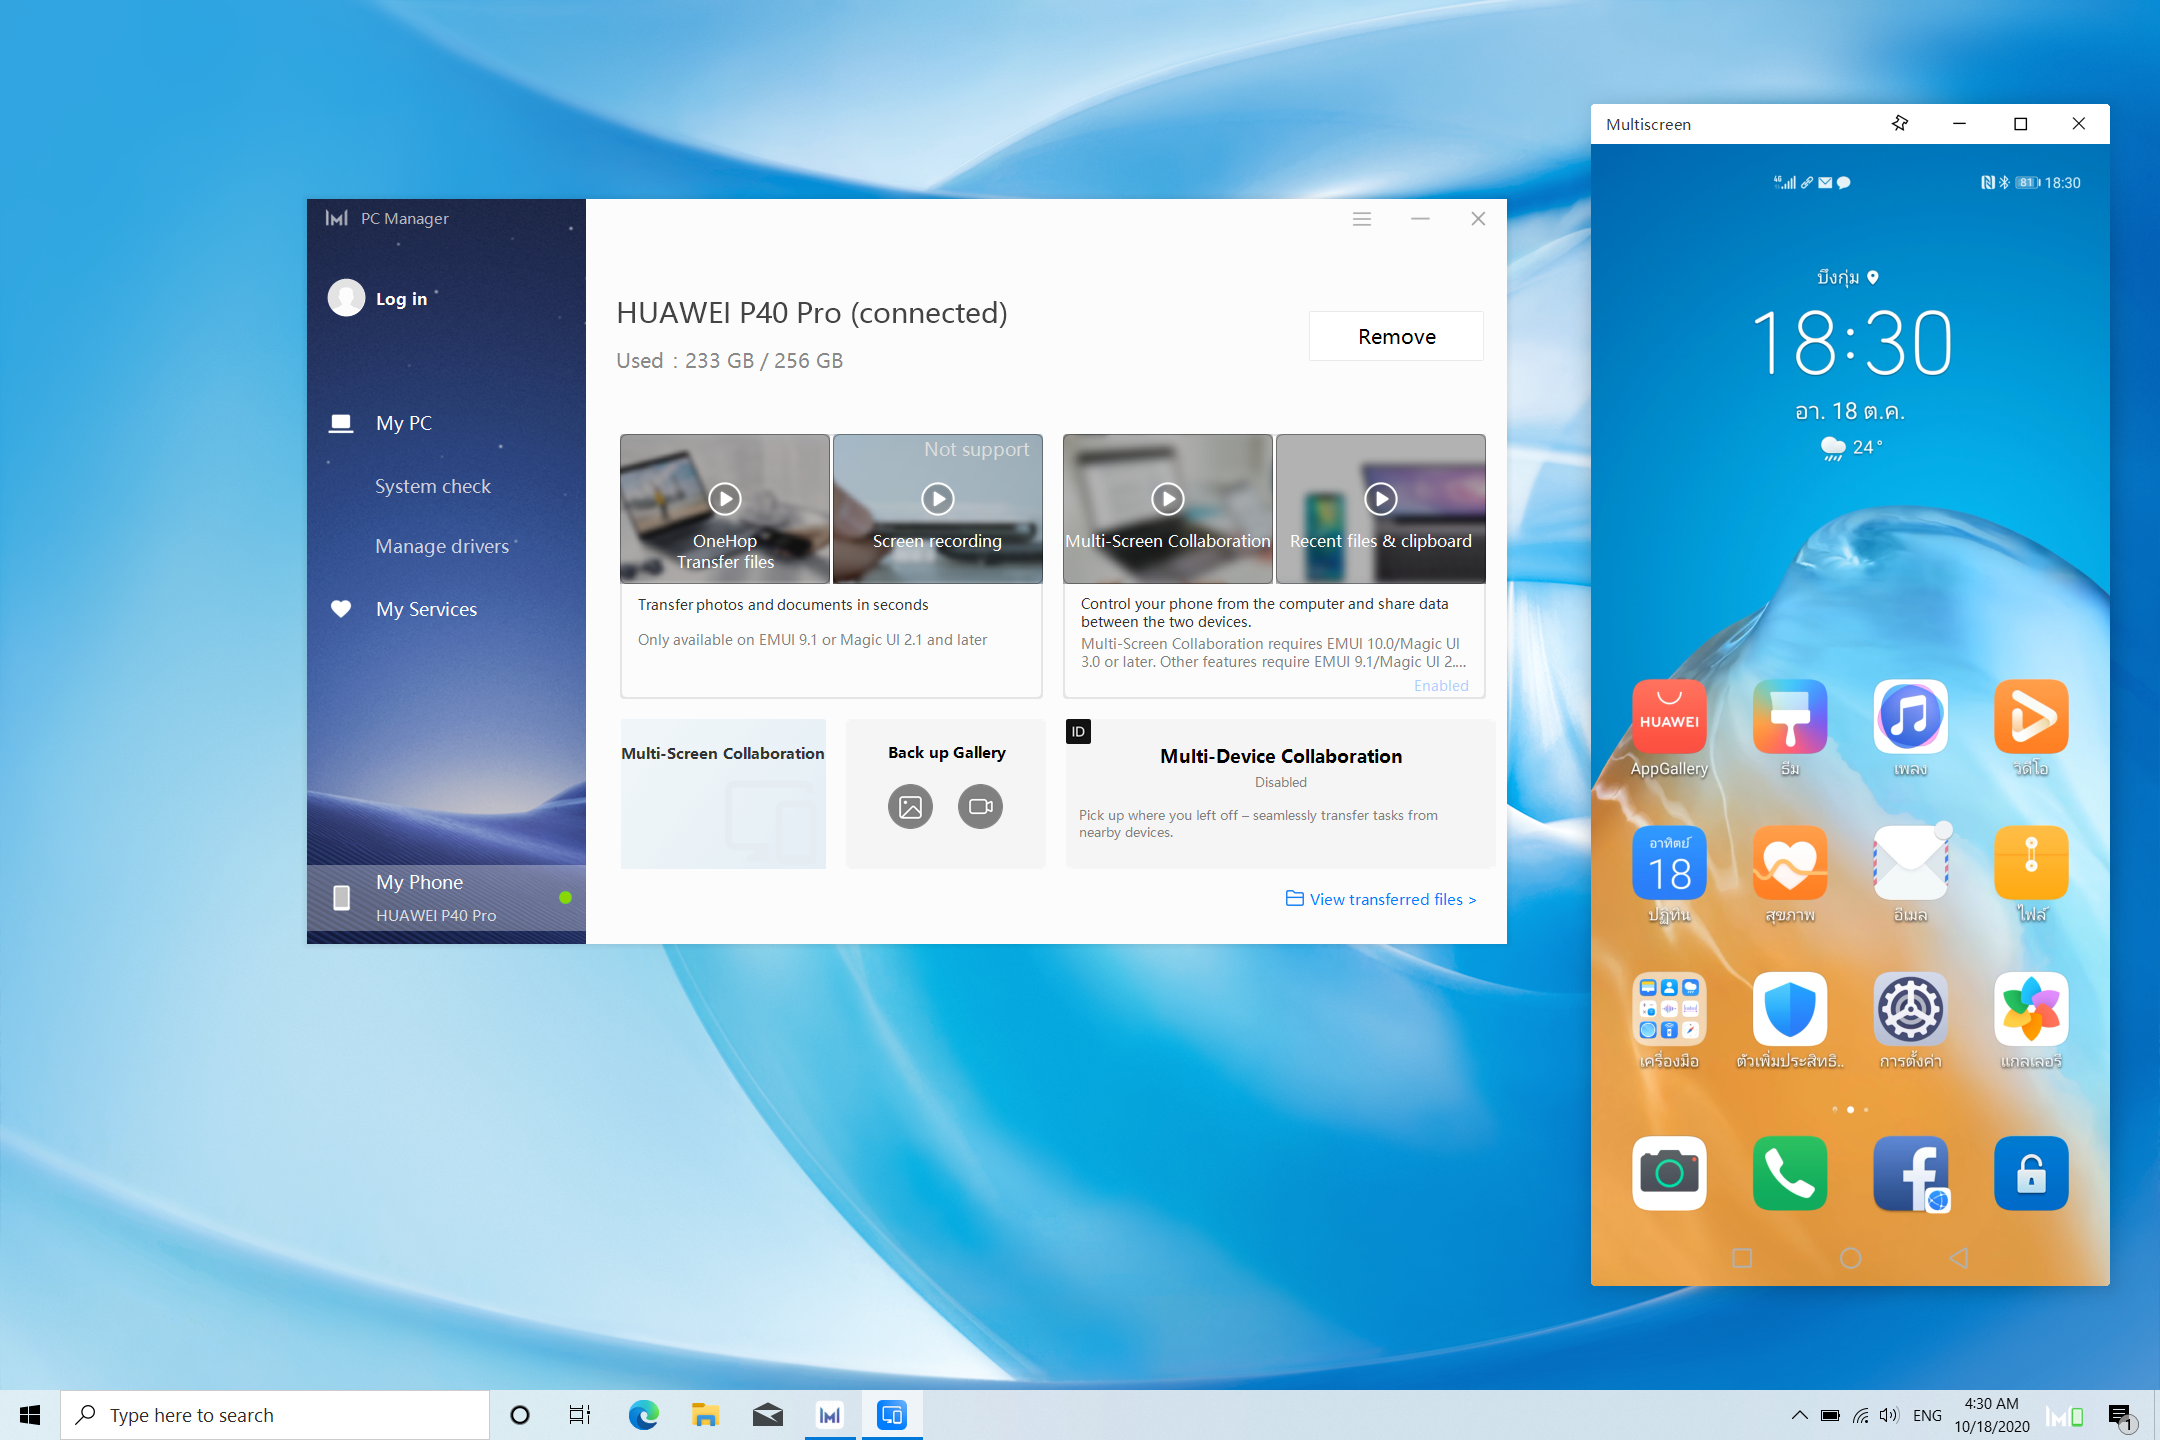Open View transferred files link

(1381, 899)
